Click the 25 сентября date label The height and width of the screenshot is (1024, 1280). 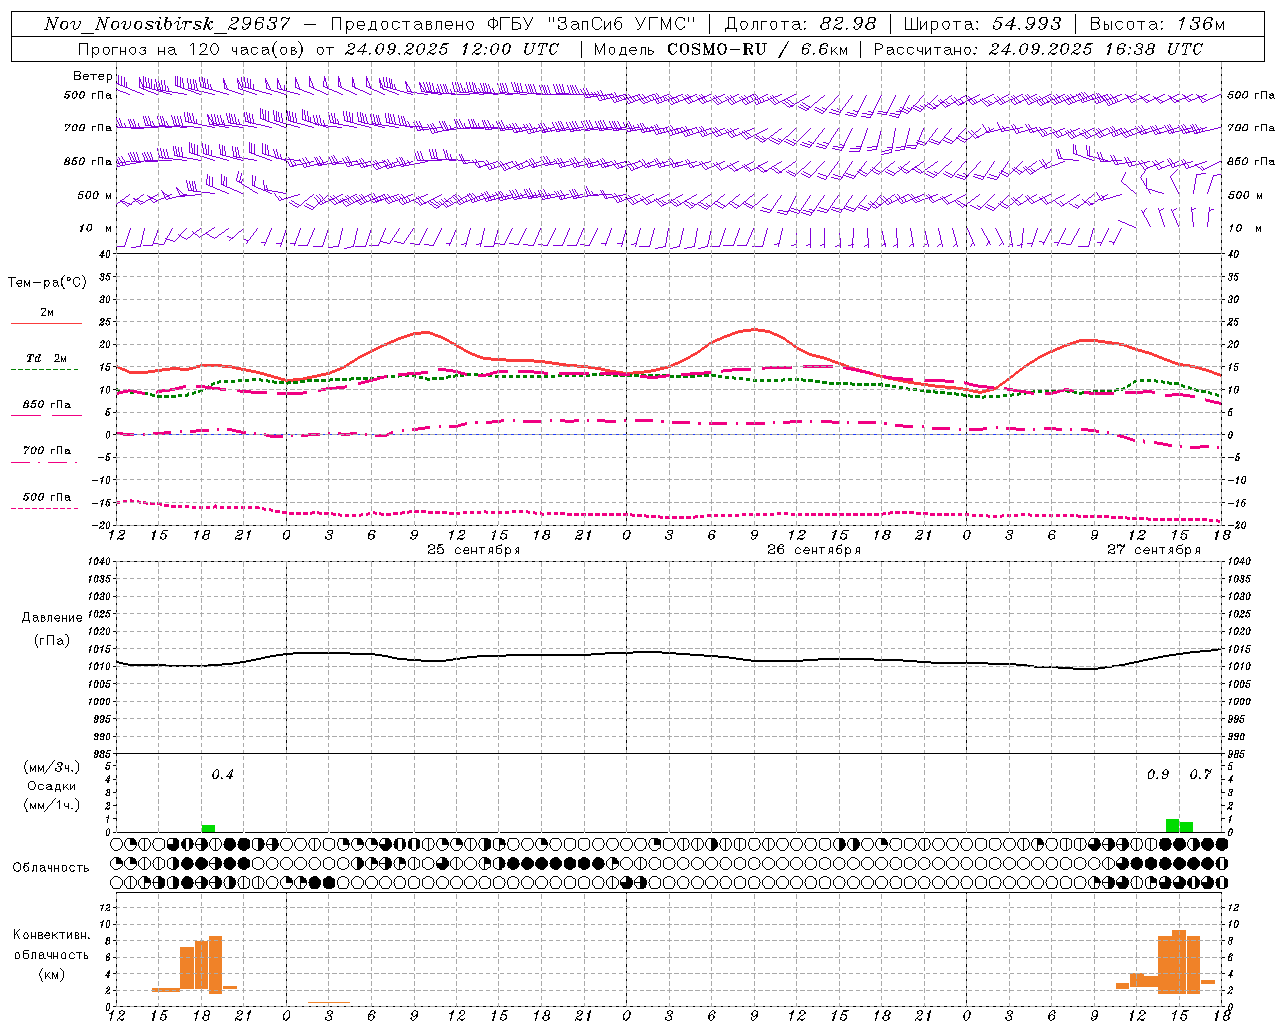(474, 550)
